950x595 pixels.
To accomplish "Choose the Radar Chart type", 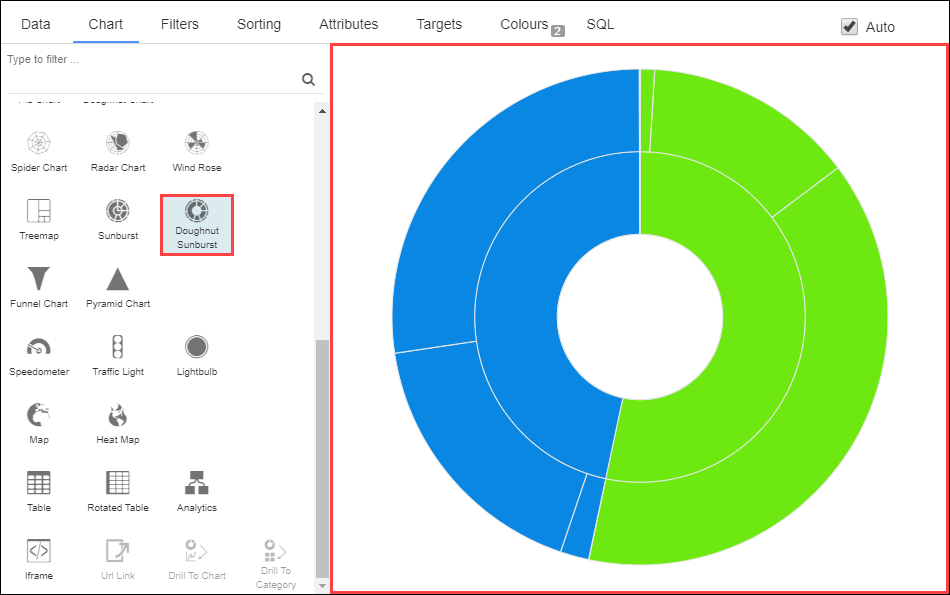I will 118,142.
